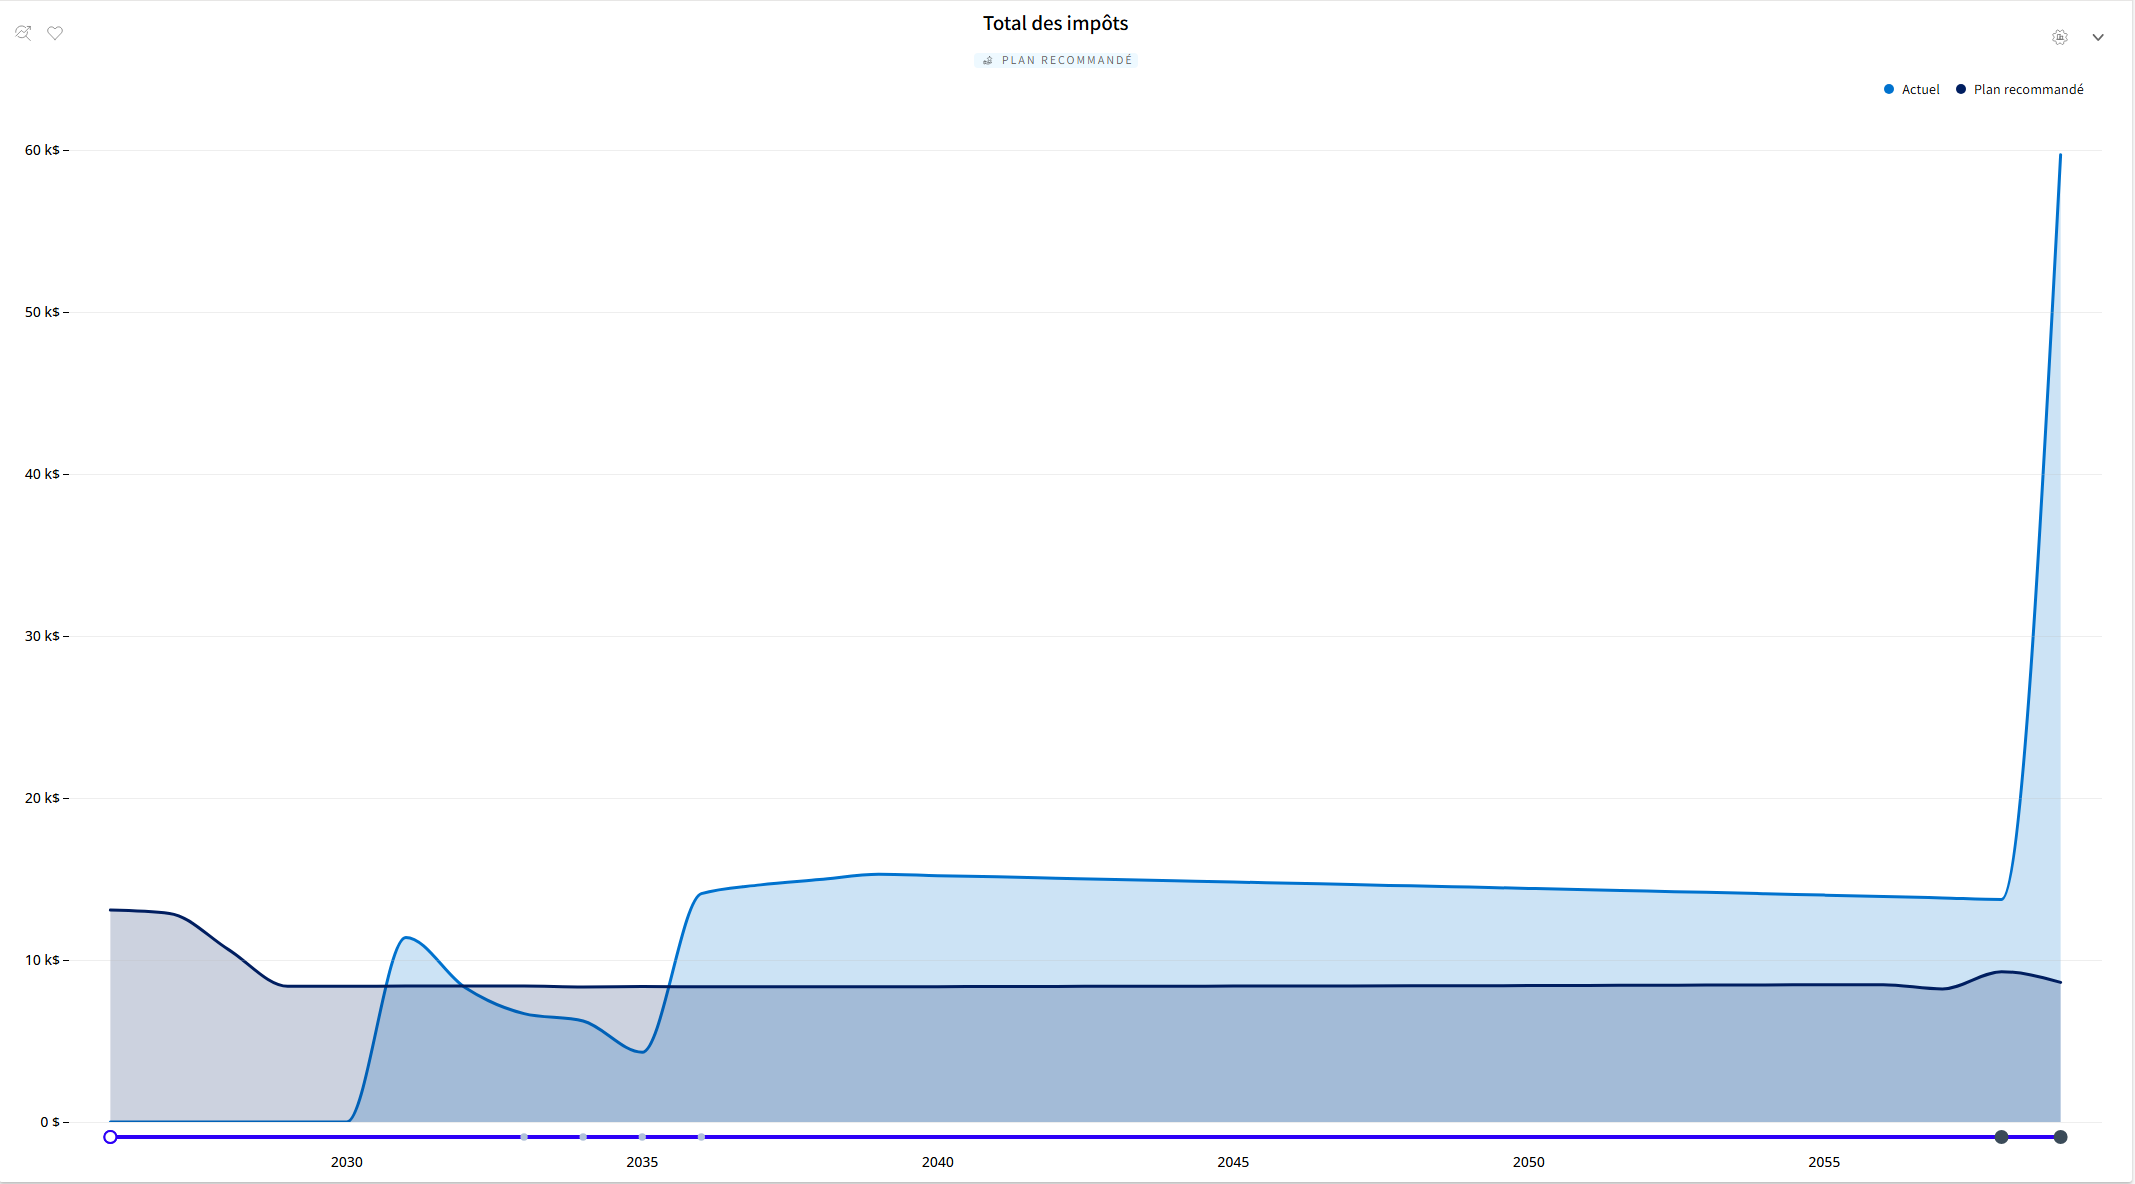The image size is (2135, 1184).
Task: Click the 2050 year label on the x-axis
Action: pos(1528,1162)
